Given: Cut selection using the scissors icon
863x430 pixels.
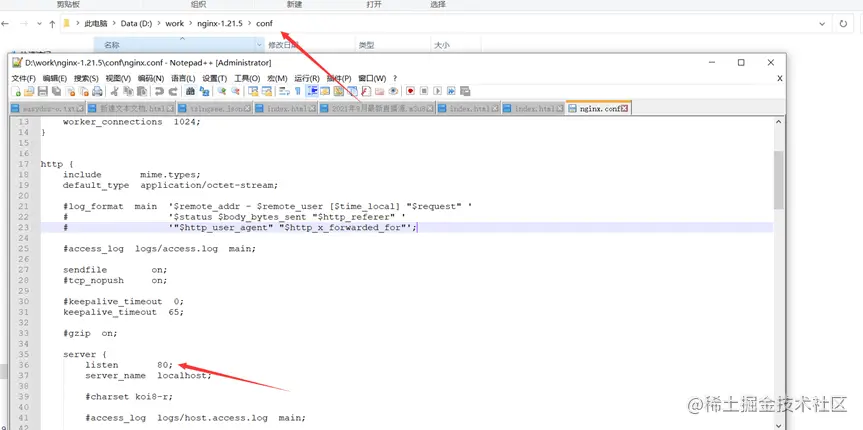Looking at the screenshot, I should click(x=114, y=91).
